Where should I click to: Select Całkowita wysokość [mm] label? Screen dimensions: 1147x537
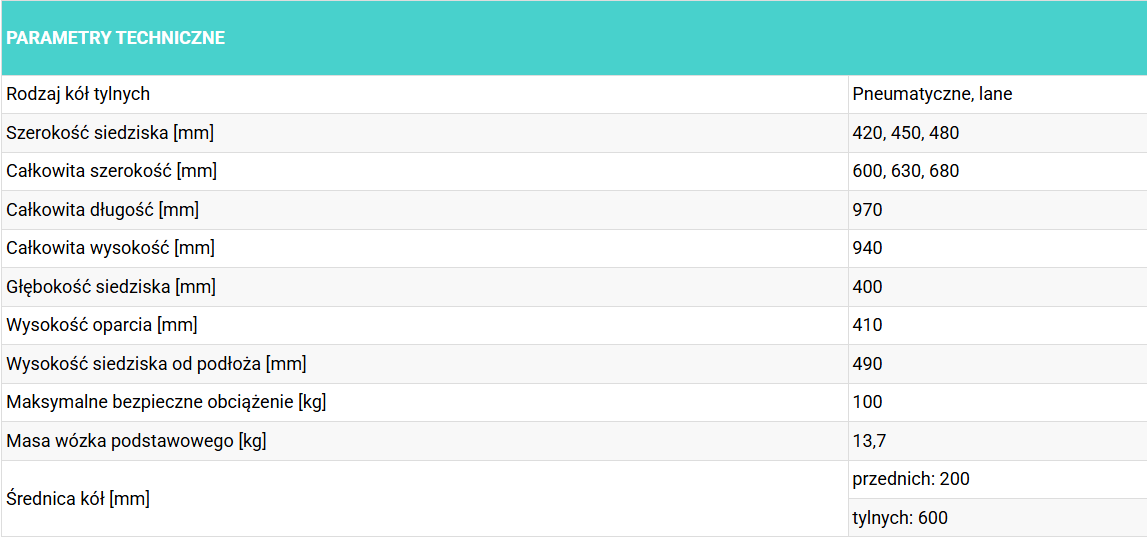point(110,248)
